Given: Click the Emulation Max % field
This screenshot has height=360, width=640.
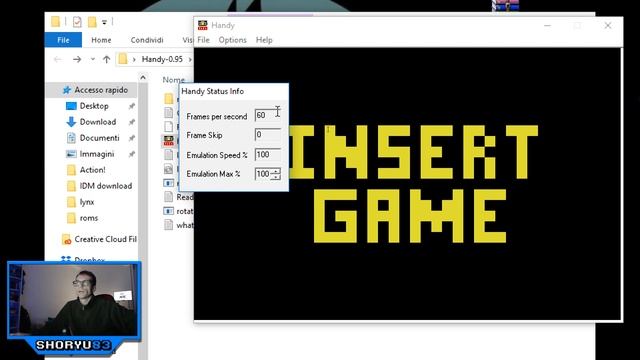Looking at the screenshot, I should (x=263, y=174).
